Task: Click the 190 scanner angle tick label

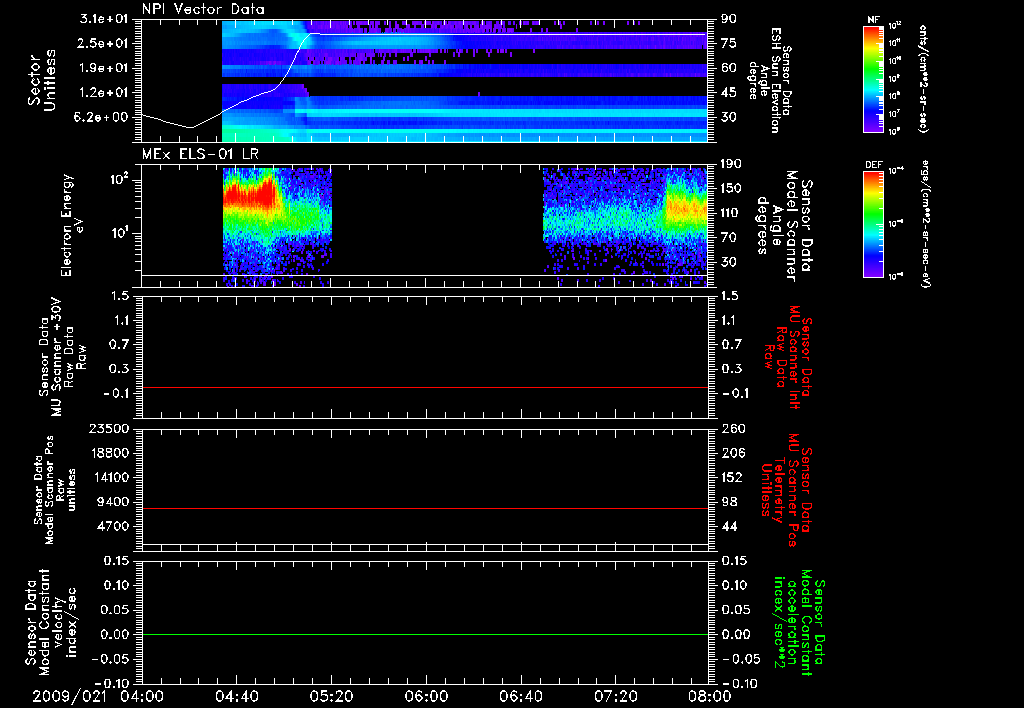Action: (x=731, y=163)
